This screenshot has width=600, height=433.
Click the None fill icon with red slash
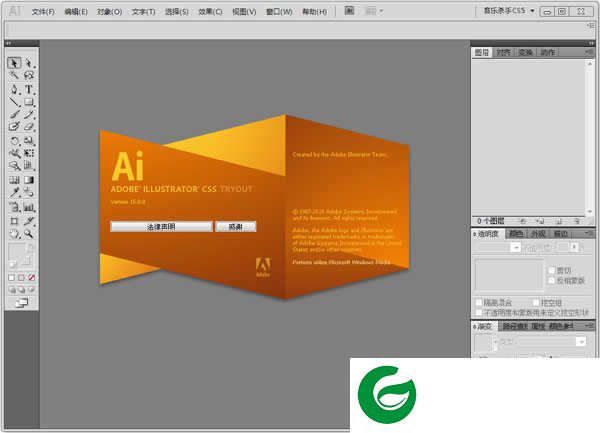pyautogui.click(x=32, y=278)
